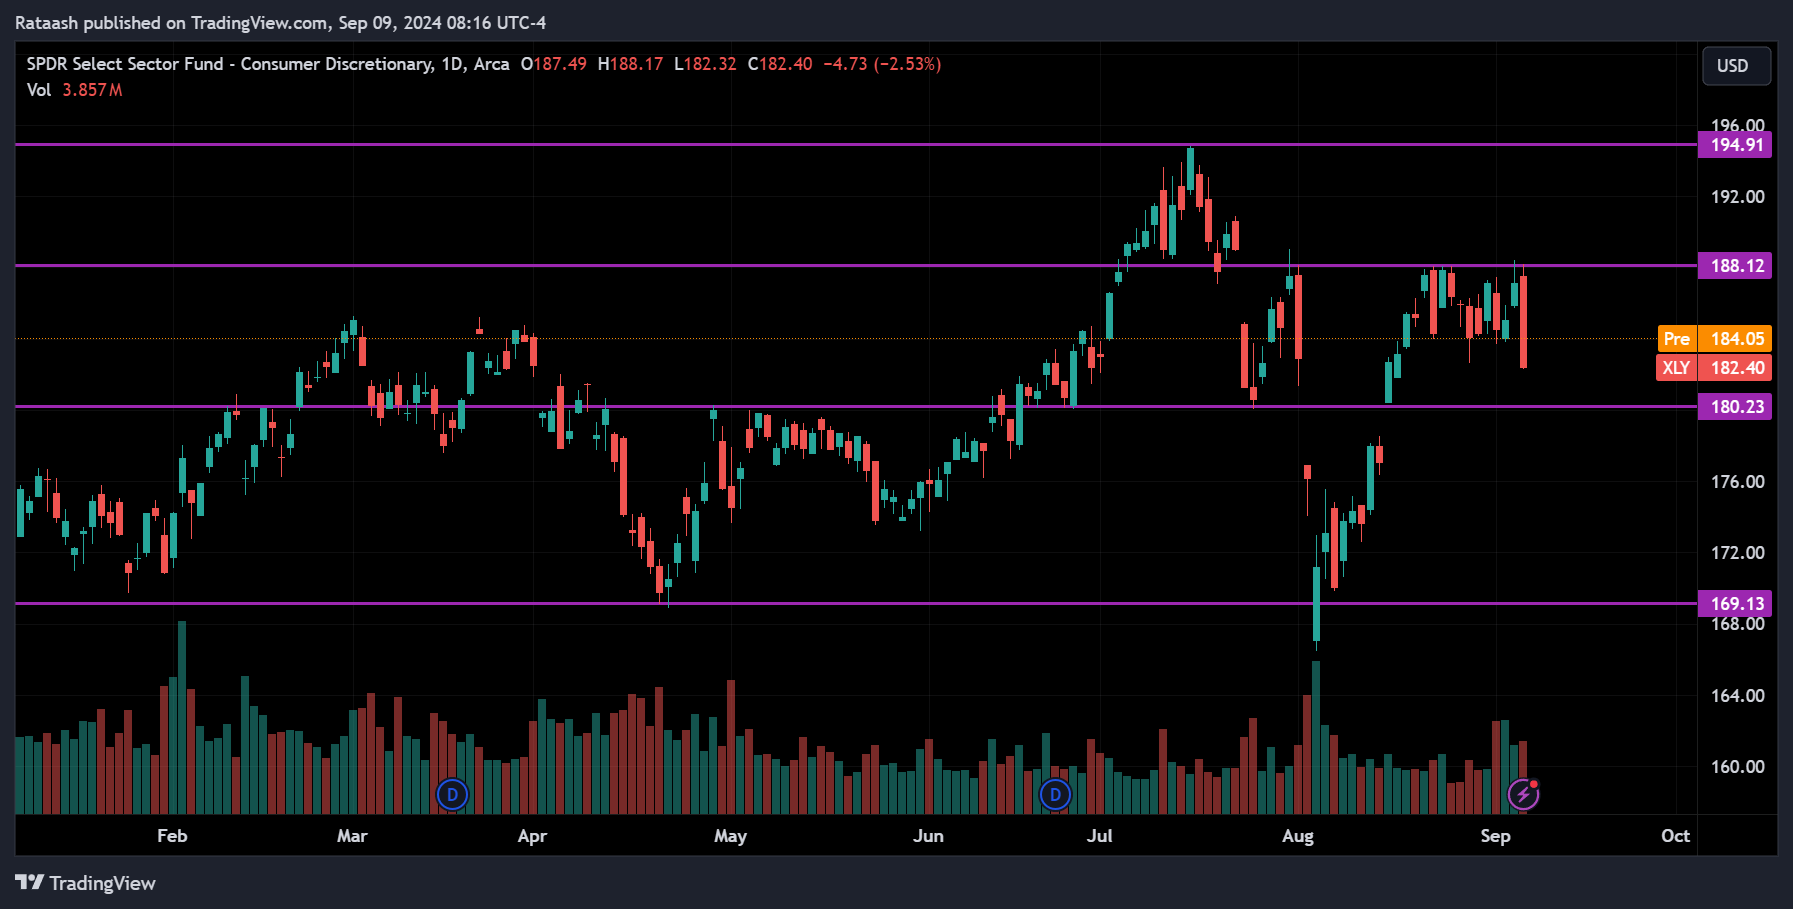Click the Oct label on time axis

tap(1675, 836)
